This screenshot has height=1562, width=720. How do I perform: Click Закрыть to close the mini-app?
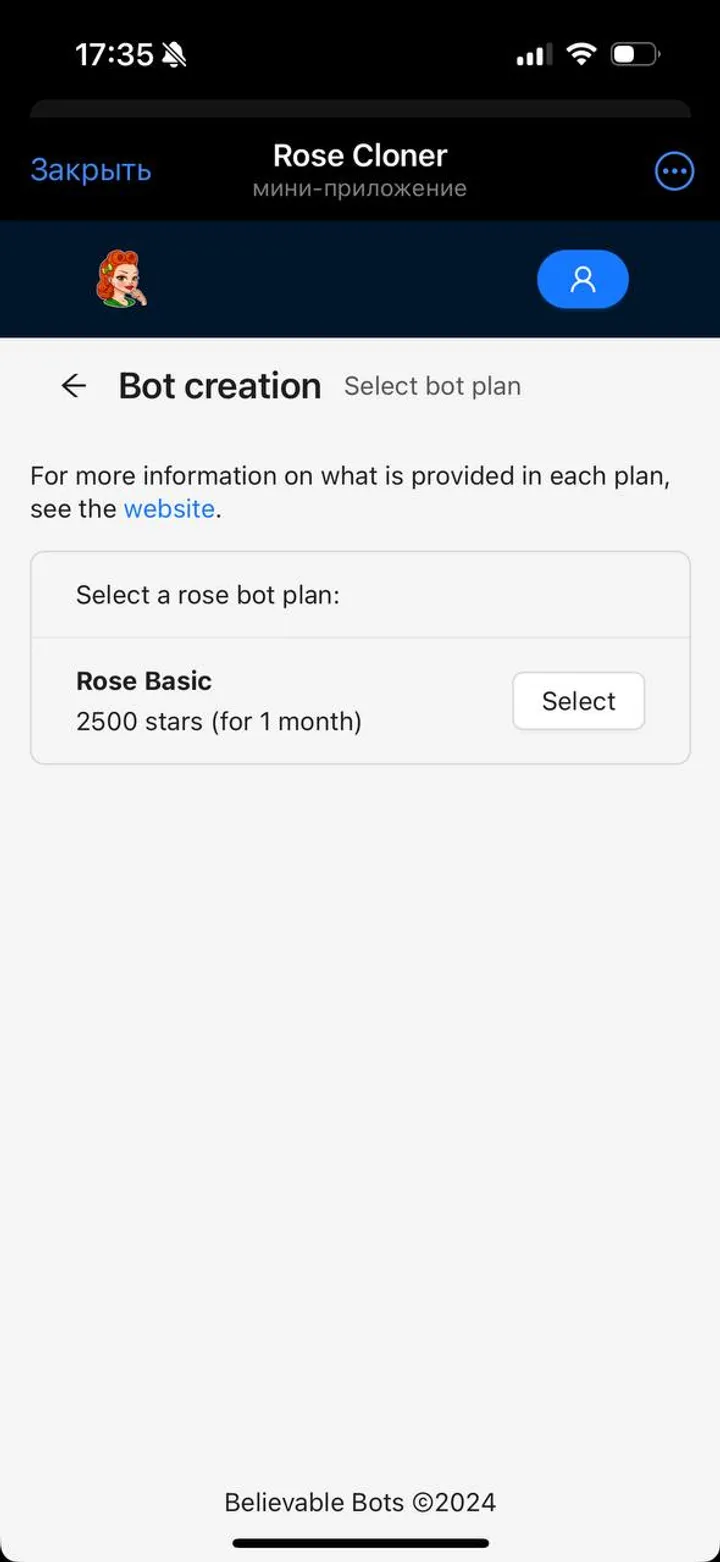(x=90, y=170)
